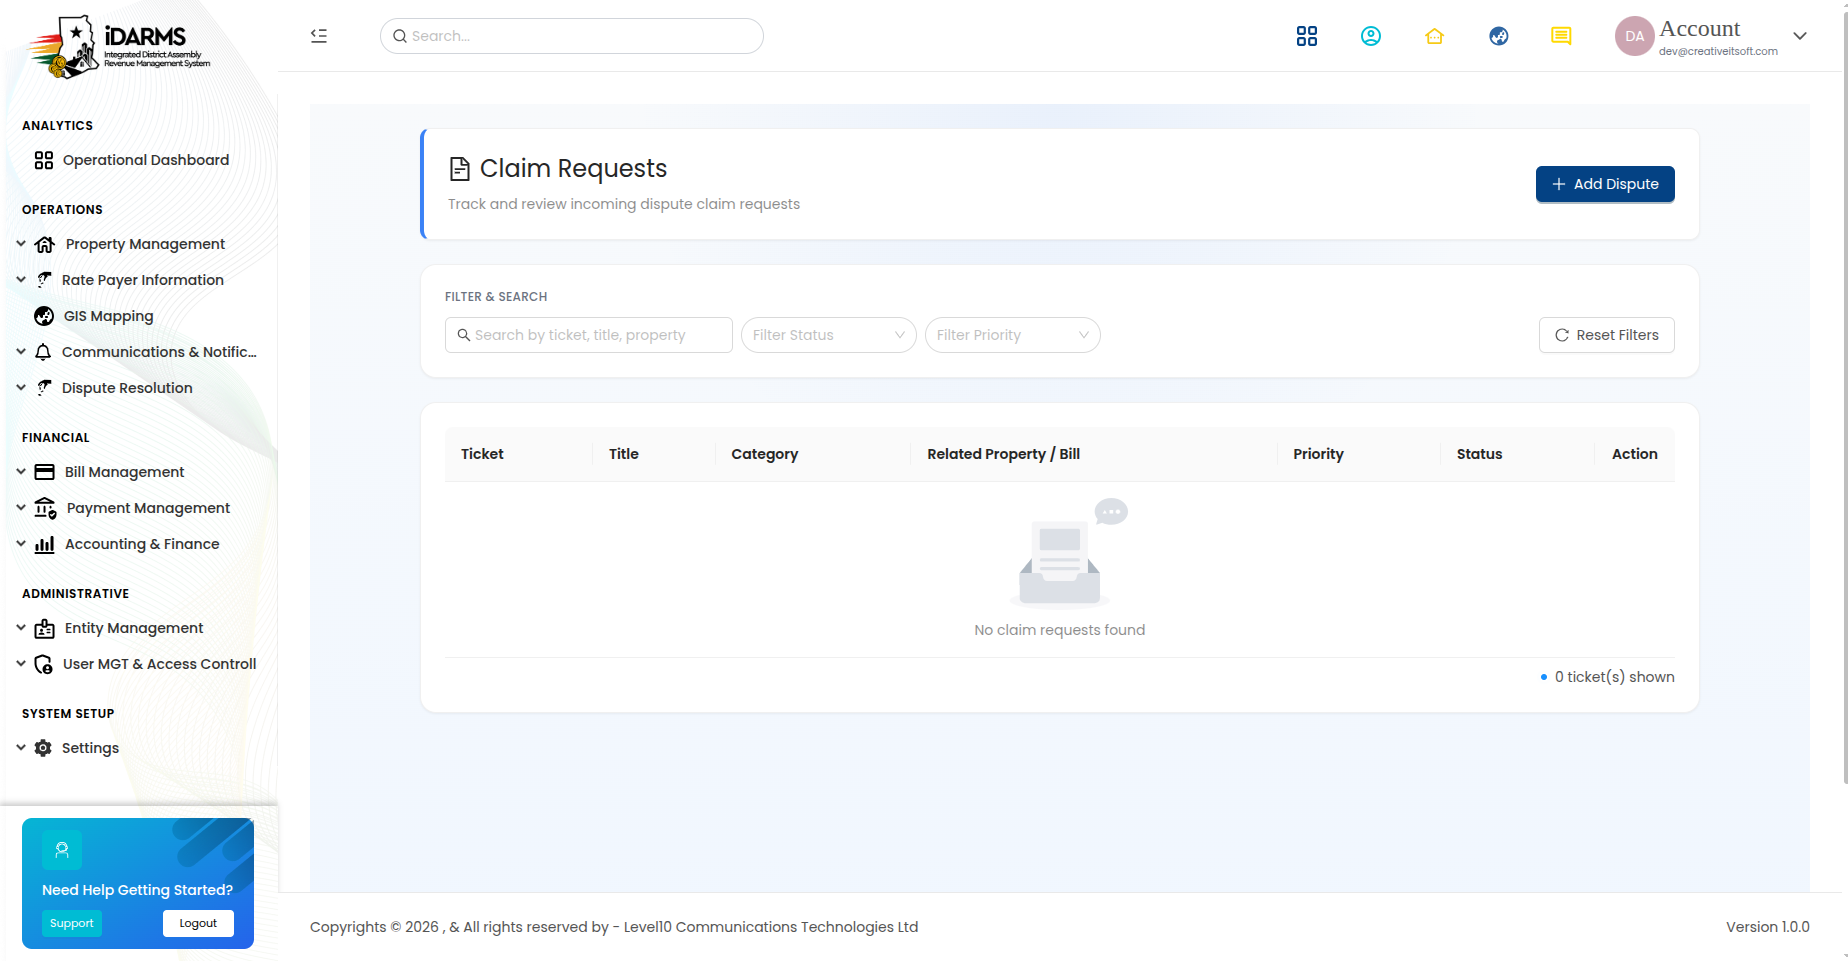Click the iDARMS logo
Screen dimensions: 1848x961
click(x=119, y=46)
